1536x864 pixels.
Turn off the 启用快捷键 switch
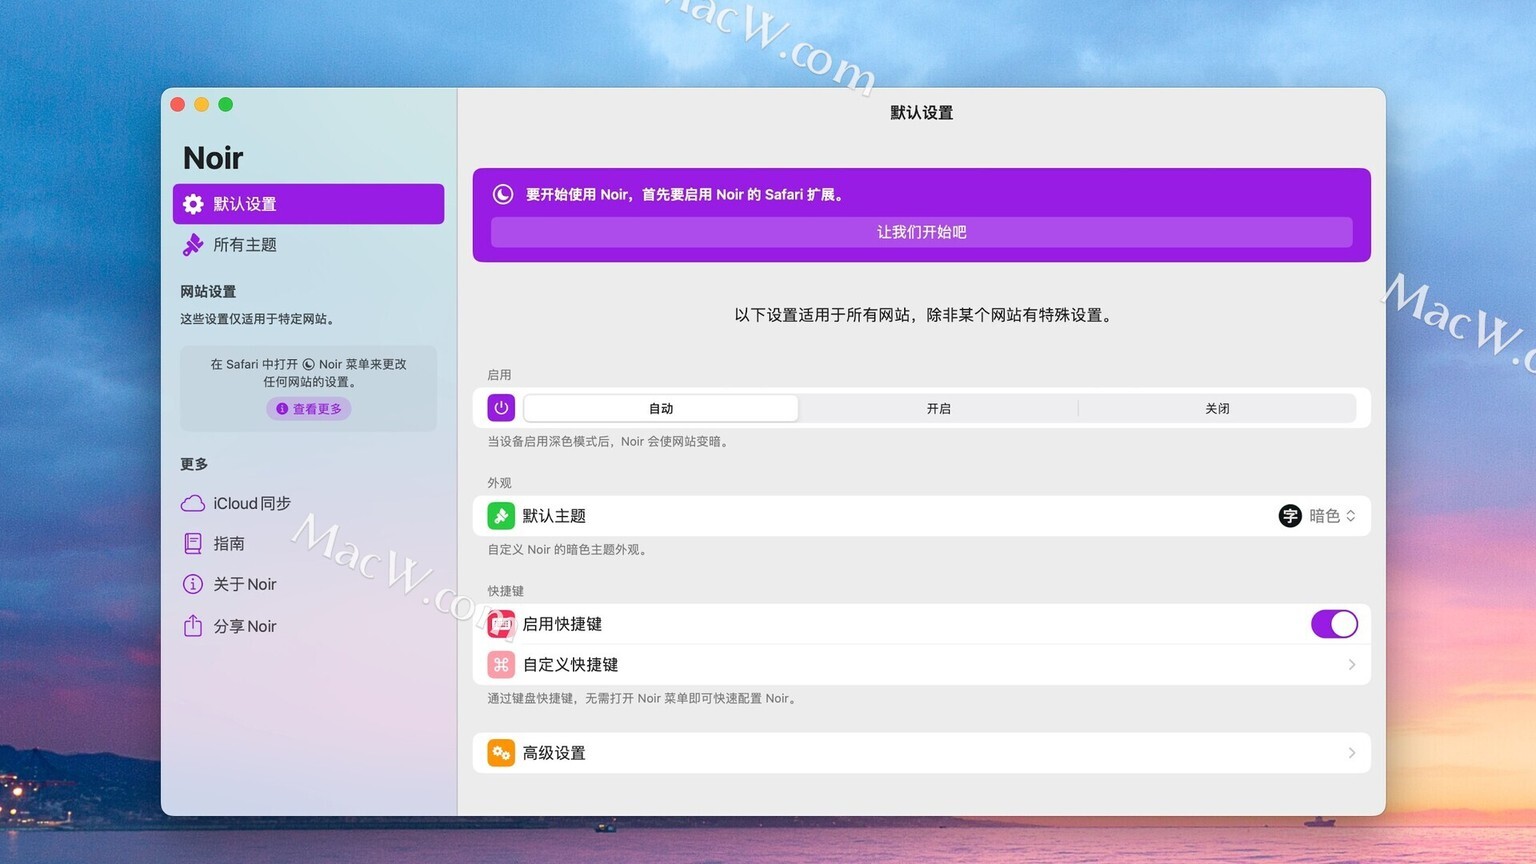1334,624
